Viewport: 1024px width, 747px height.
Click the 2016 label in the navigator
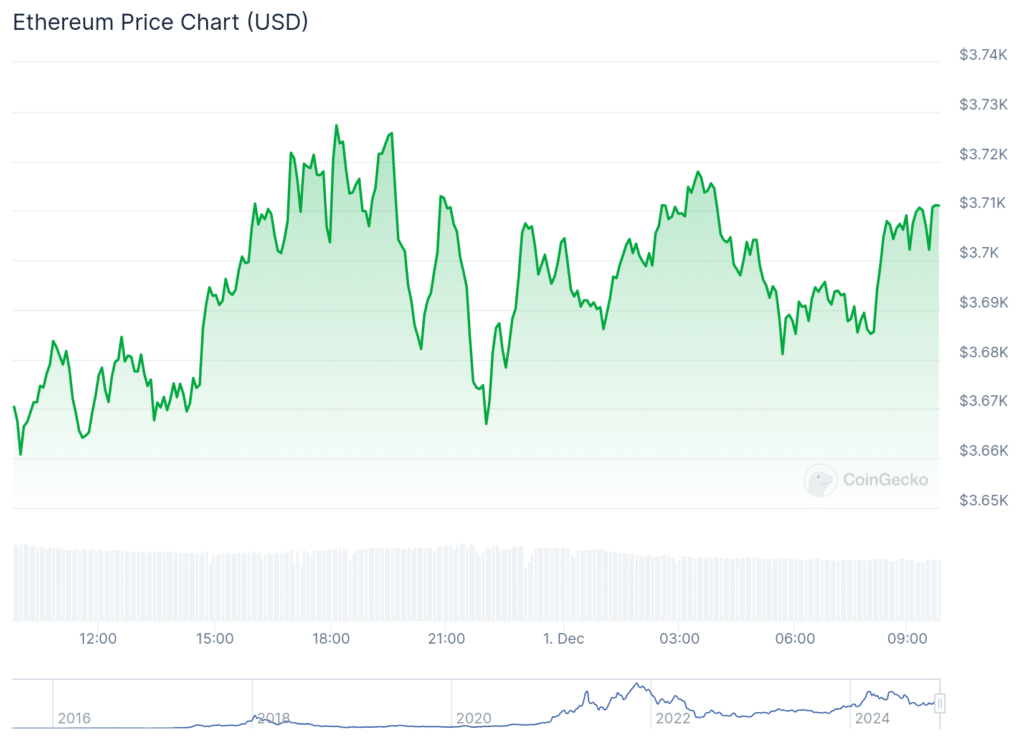click(x=74, y=718)
